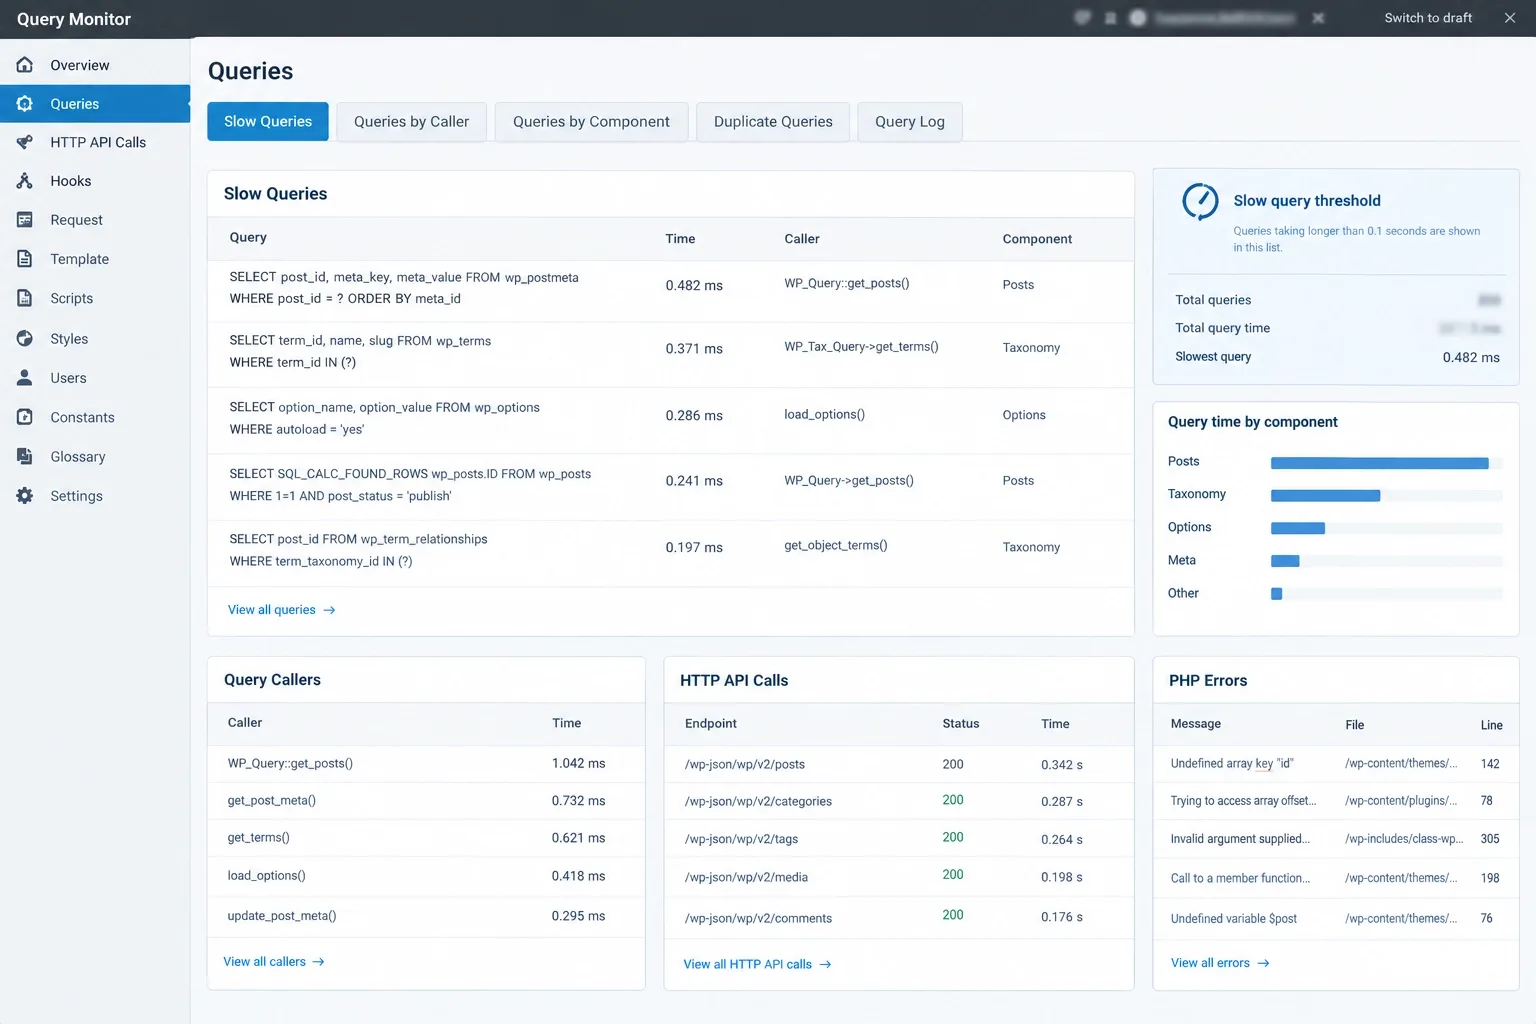
Task: Click the Meta query time bar
Action: point(1285,561)
